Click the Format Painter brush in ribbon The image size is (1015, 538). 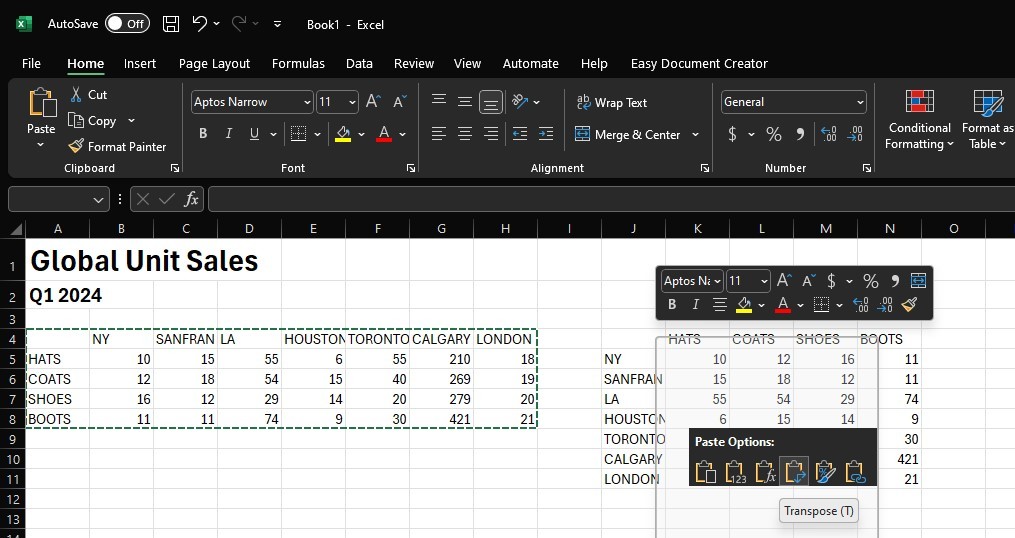tap(117, 146)
